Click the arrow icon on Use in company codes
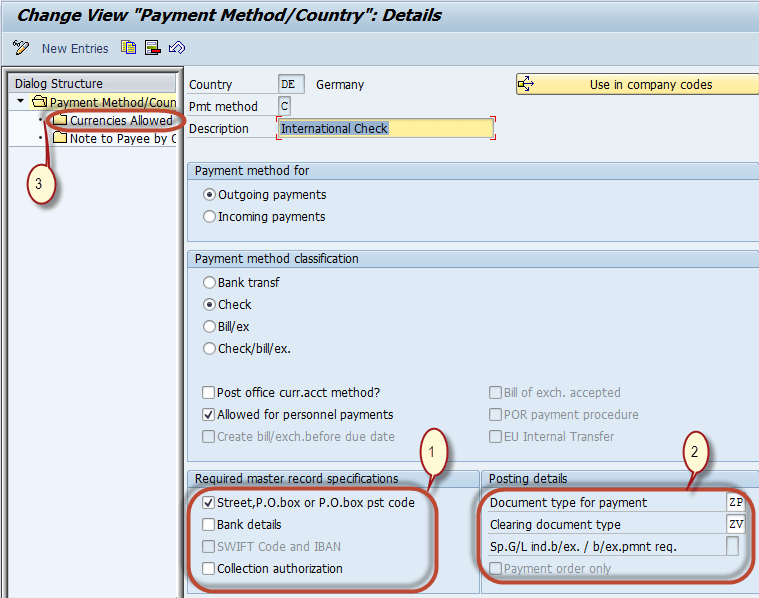The height and width of the screenshot is (598, 759). 526,85
